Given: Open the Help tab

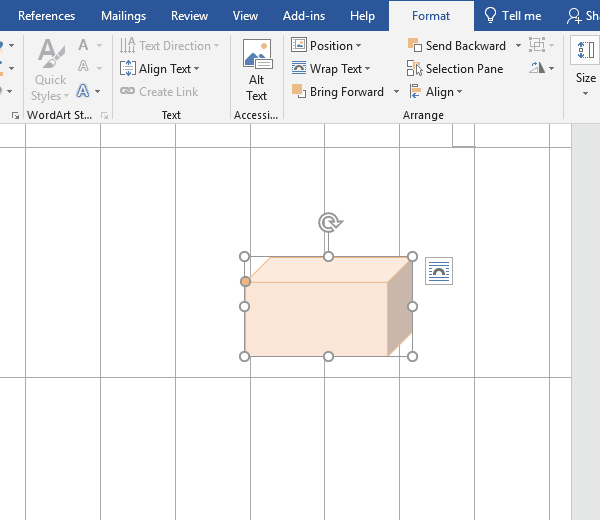Looking at the screenshot, I should [x=362, y=16].
